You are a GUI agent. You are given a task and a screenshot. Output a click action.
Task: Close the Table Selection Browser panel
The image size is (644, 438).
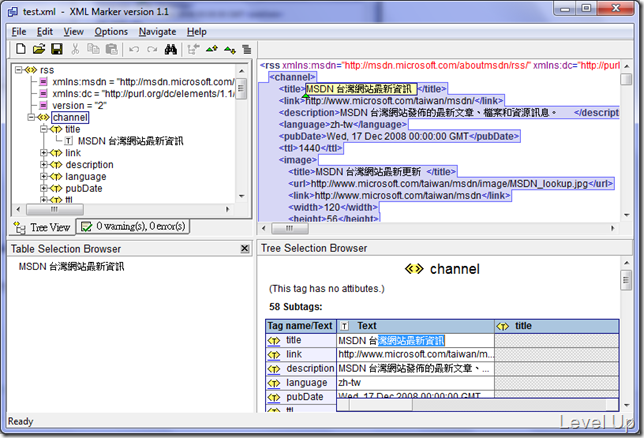coord(245,249)
